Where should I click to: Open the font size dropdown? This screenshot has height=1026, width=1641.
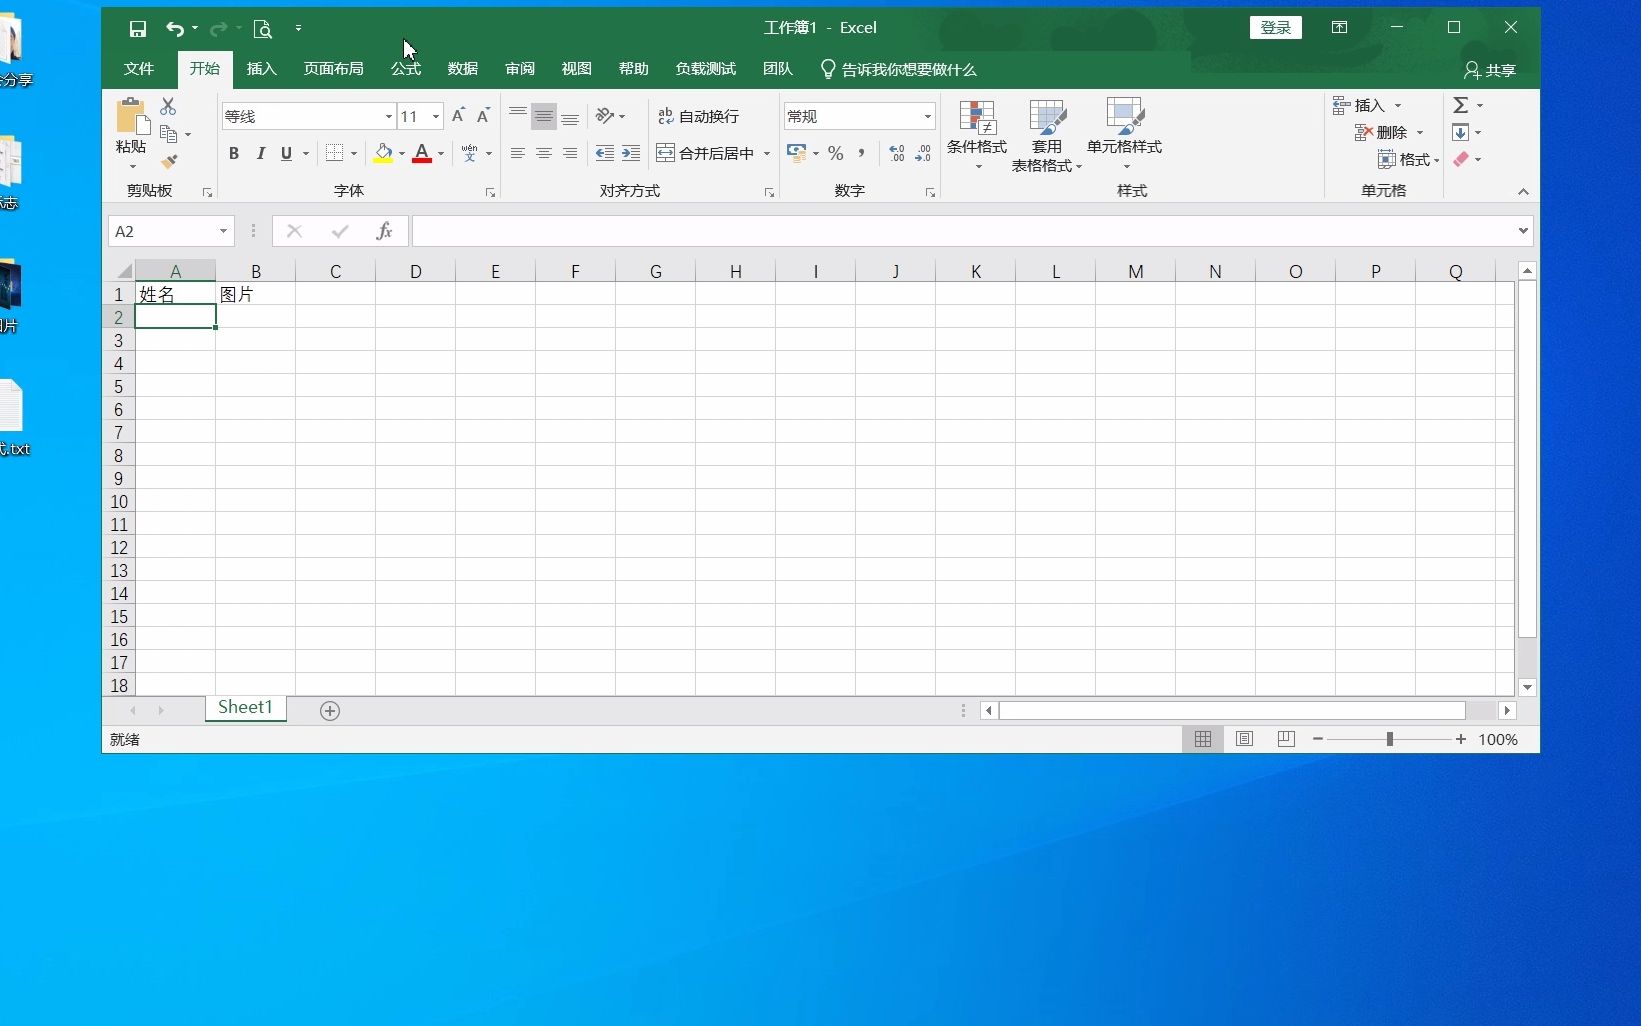[436, 116]
